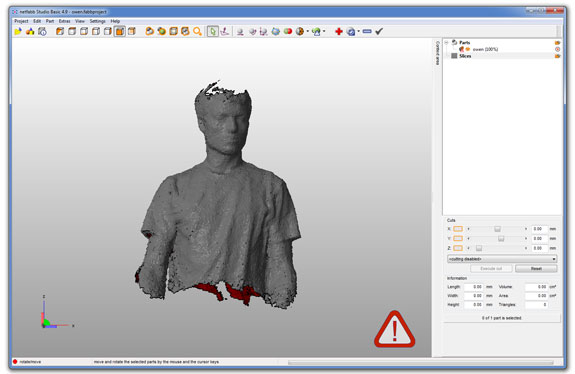Activate the green arrow selection mode tool
This screenshot has height=374, width=575.
coord(213,32)
